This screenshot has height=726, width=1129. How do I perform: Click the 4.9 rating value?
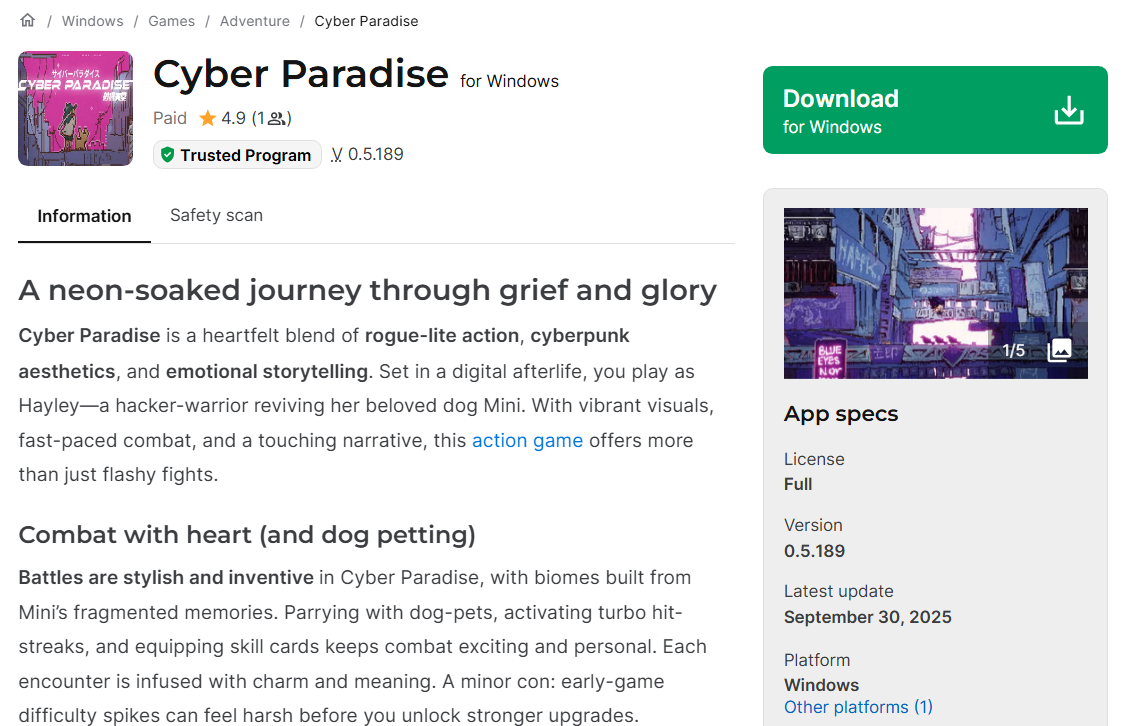tap(233, 118)
